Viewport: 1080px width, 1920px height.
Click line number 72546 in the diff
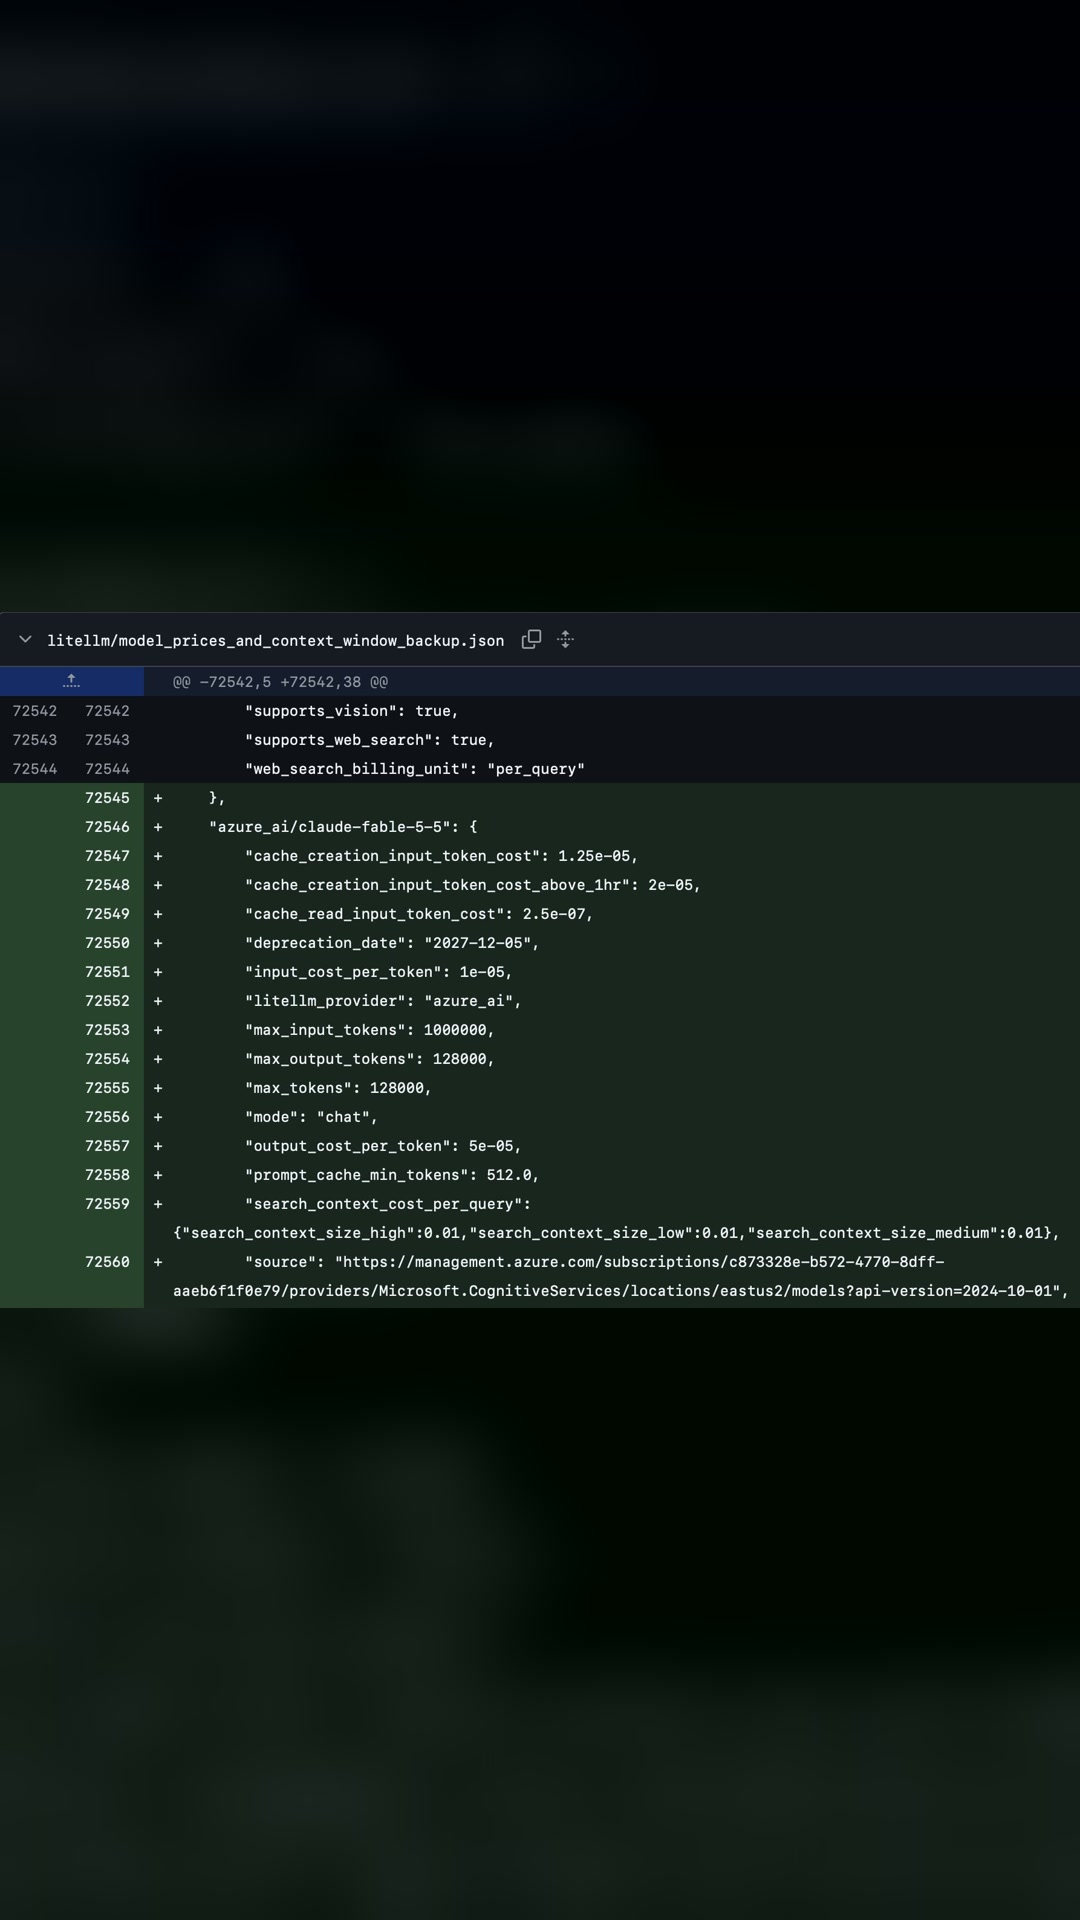pyautogui.click(x=107, y=827)
